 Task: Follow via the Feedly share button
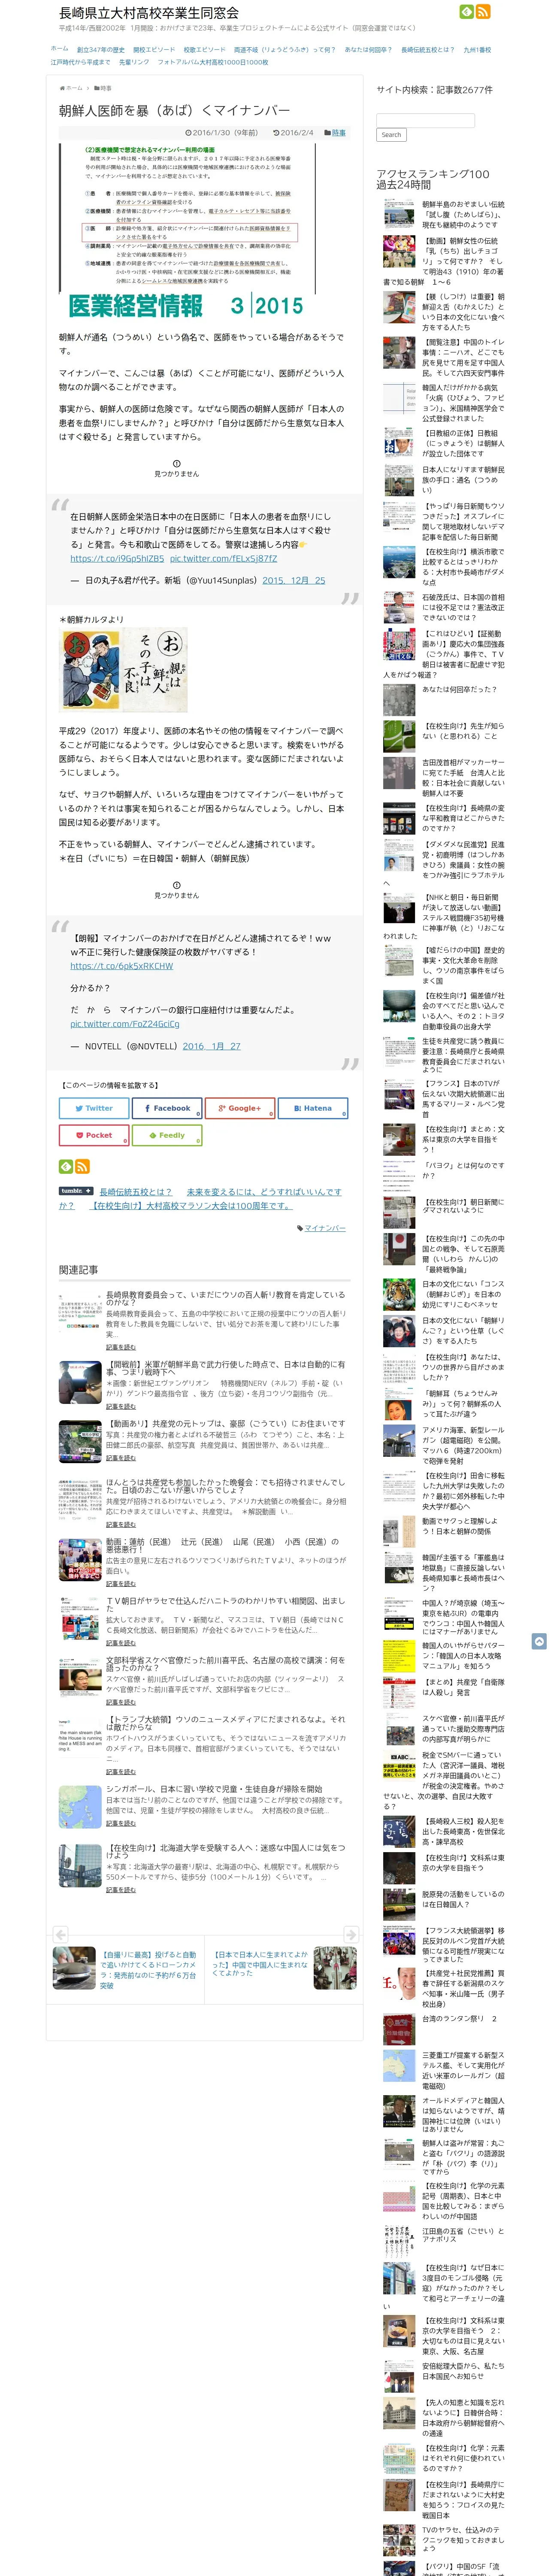[x=167, y=1135]
